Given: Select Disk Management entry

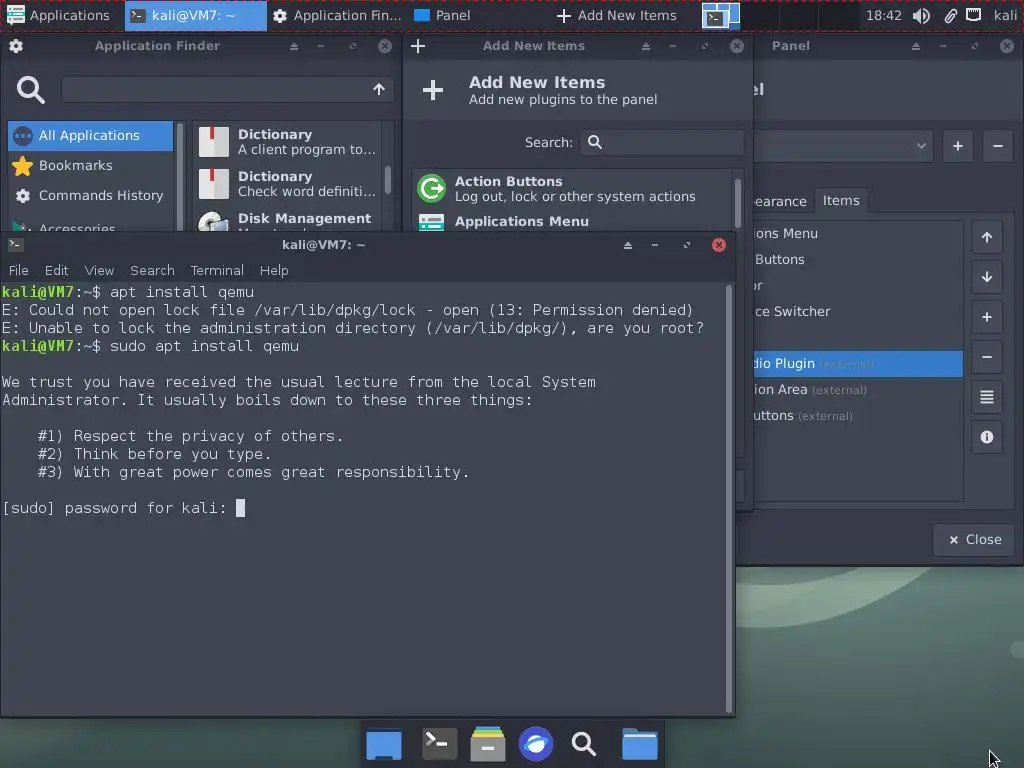Looking at the screenshot, I should 287,221.
